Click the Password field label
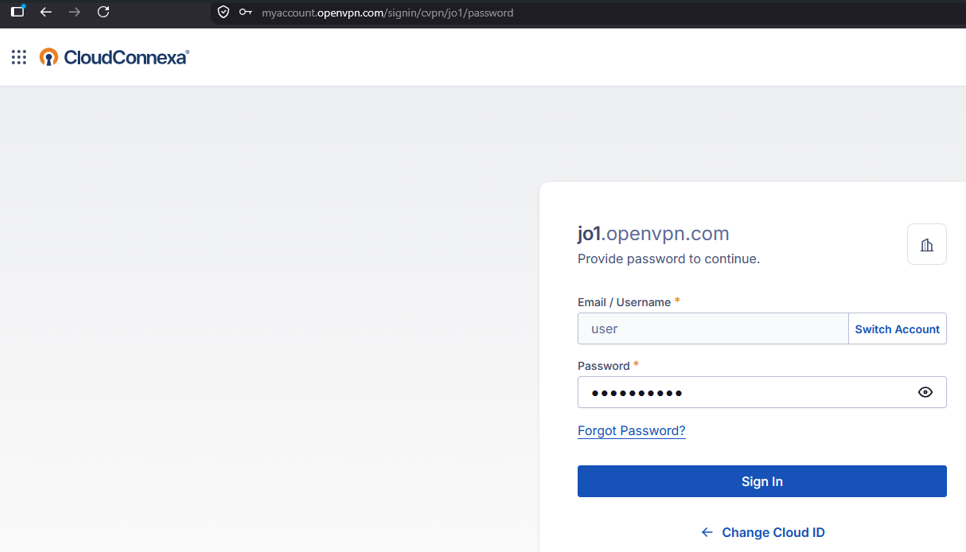The height and width of the screenshot is (552, 966). [x=604, y=366]
